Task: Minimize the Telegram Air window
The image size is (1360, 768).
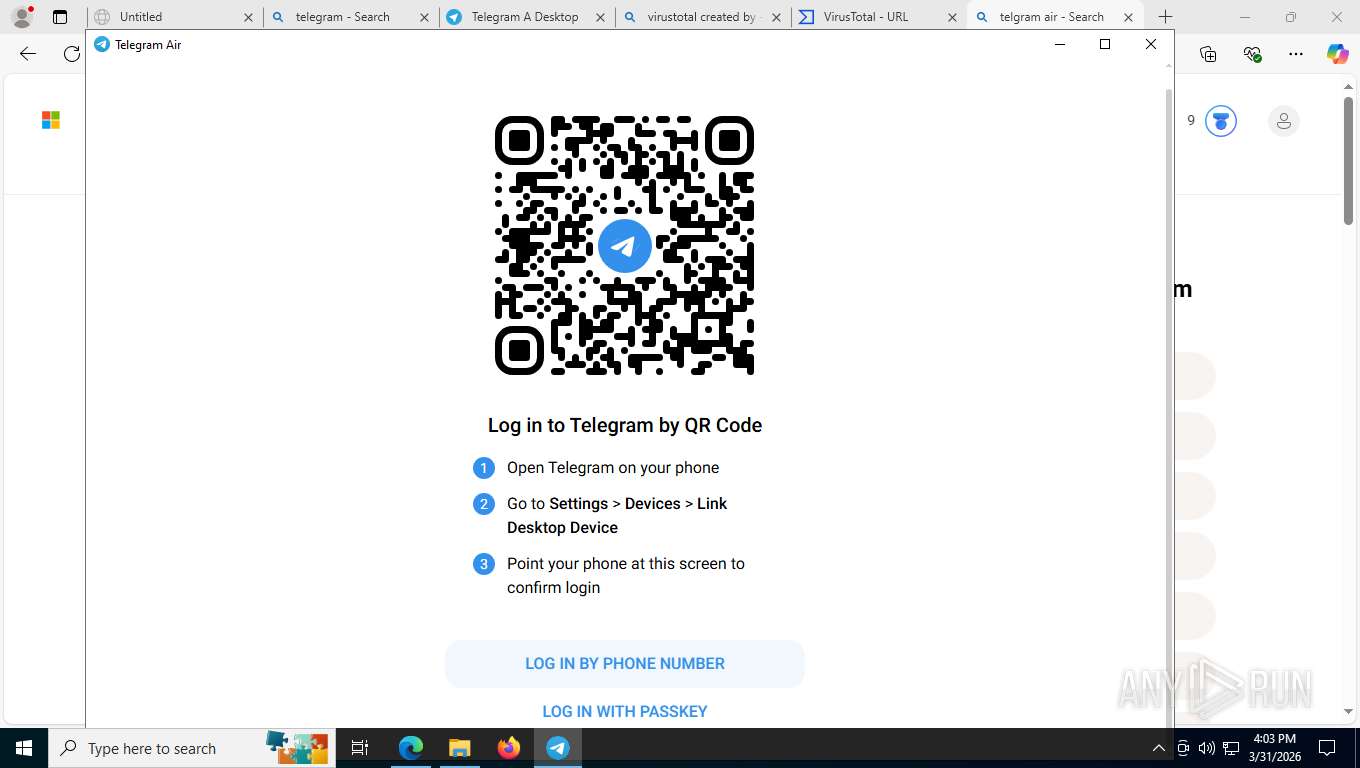Action: (1059, 44)
